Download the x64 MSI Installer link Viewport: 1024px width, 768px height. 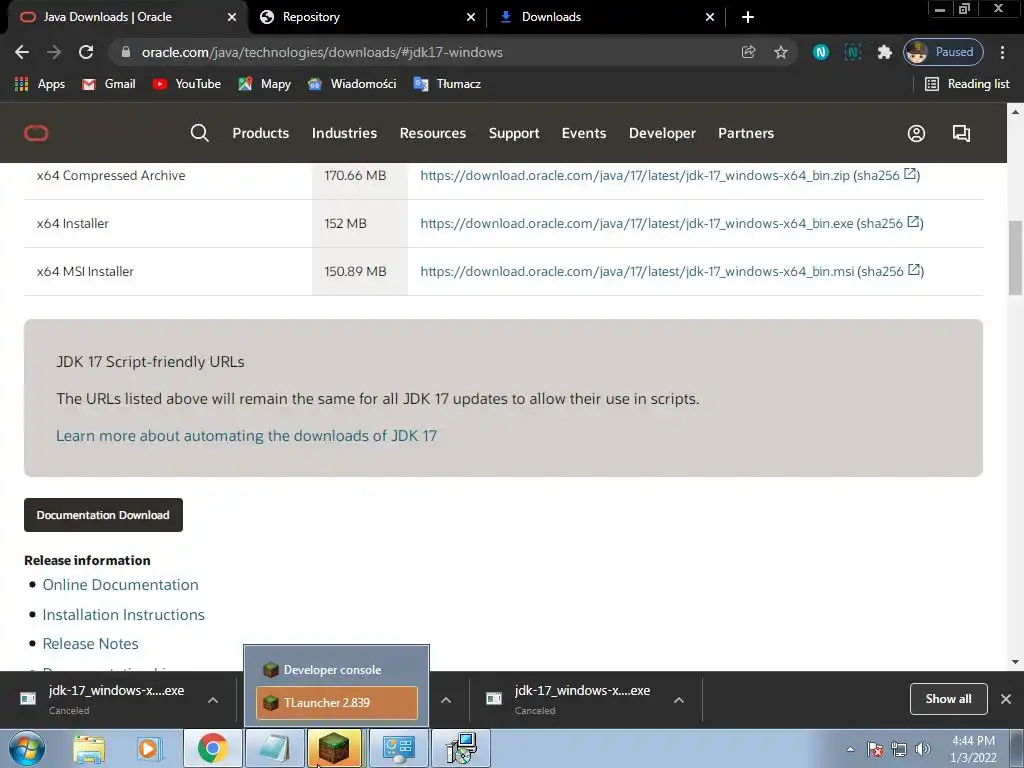pos(637,271)
